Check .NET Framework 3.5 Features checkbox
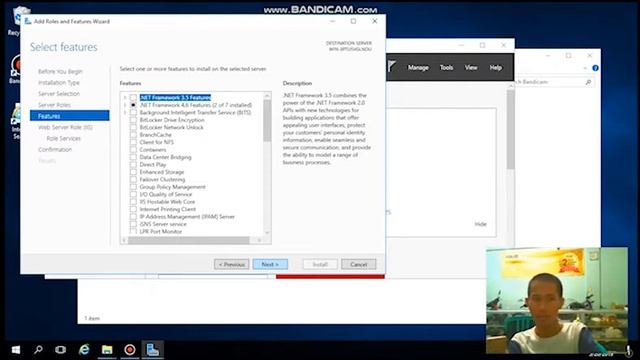 click(133, 98)
